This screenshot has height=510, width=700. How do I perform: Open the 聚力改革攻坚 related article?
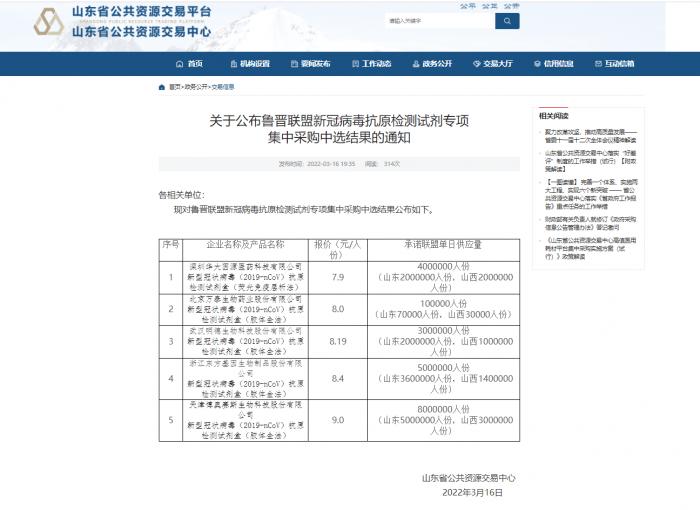coord(597,135)
